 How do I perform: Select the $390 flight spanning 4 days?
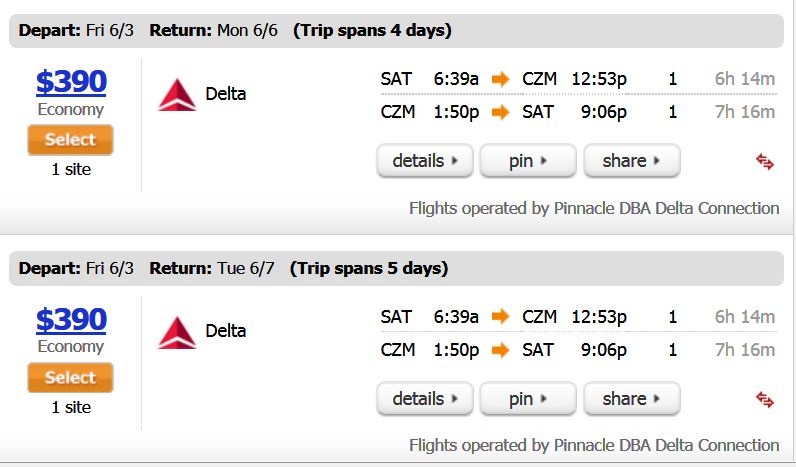[x=70, y=140]
